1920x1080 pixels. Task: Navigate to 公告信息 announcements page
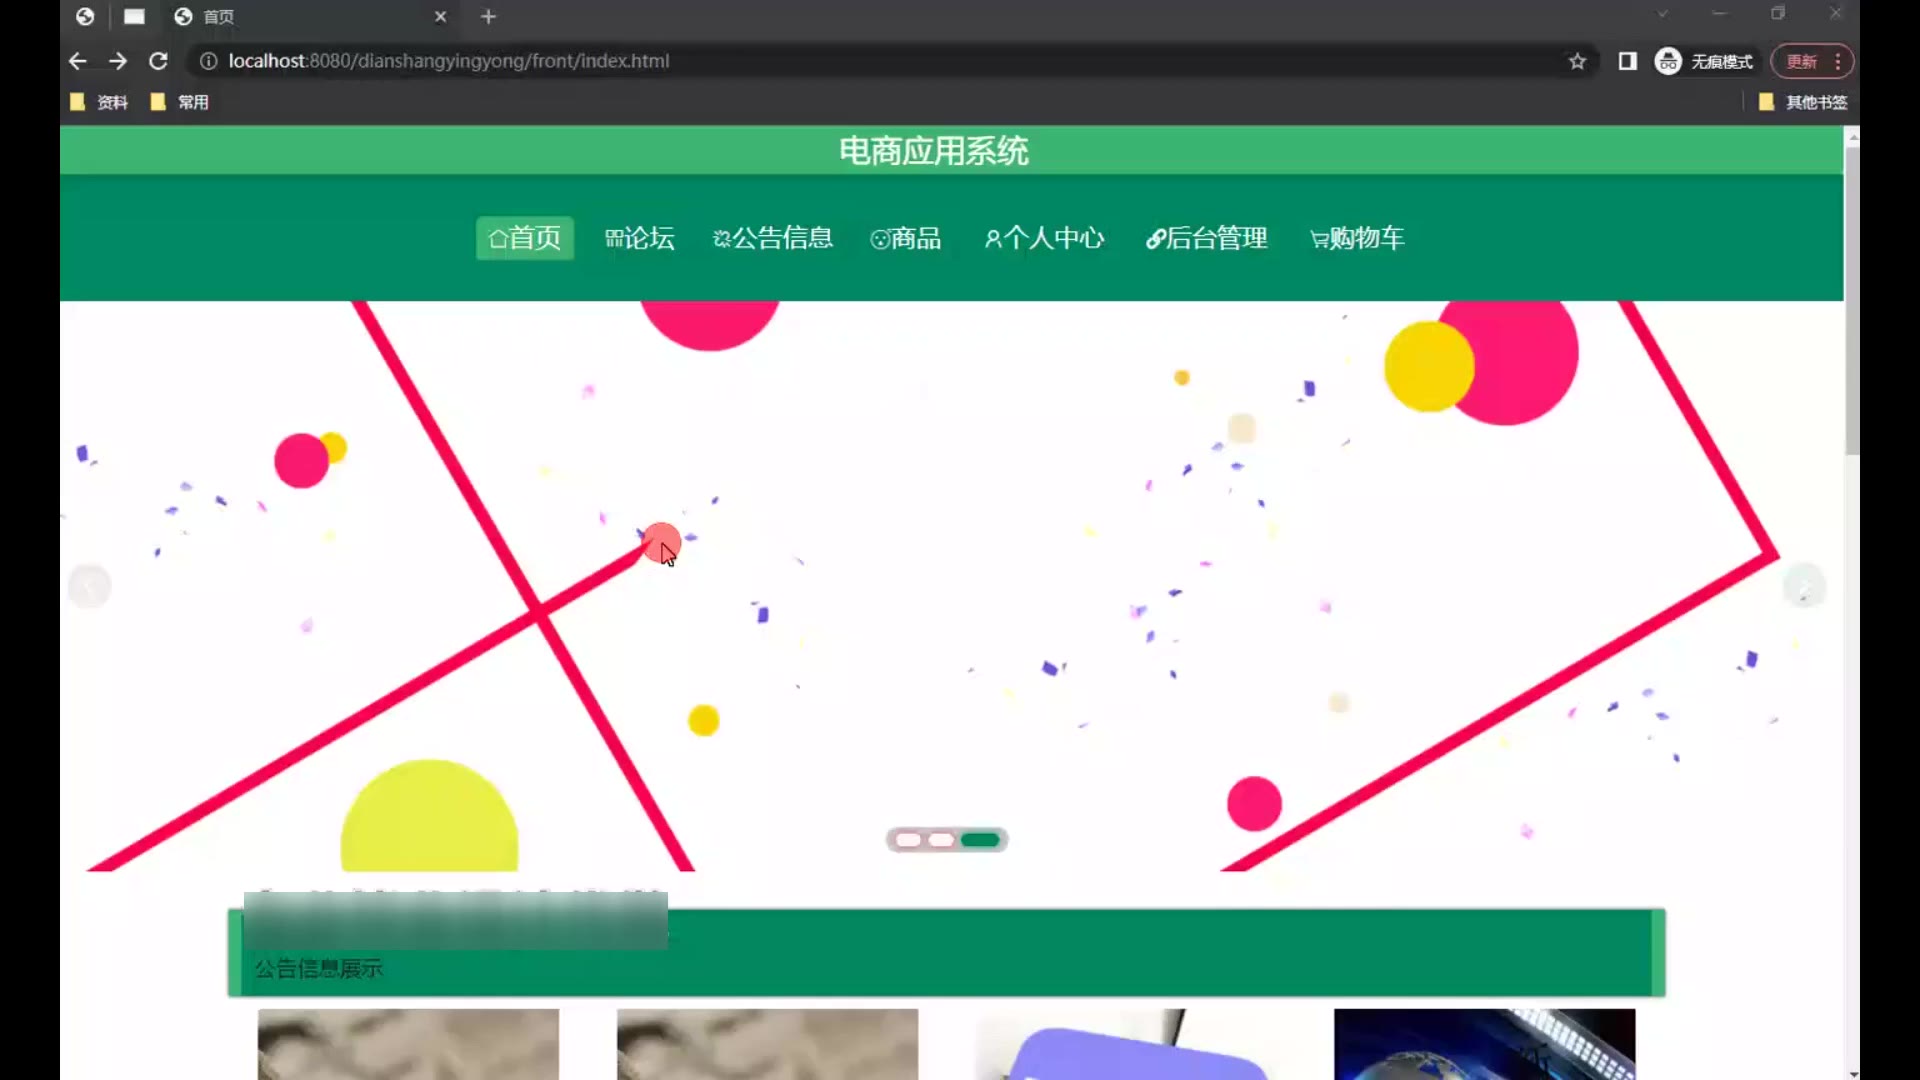coord(772,238)
